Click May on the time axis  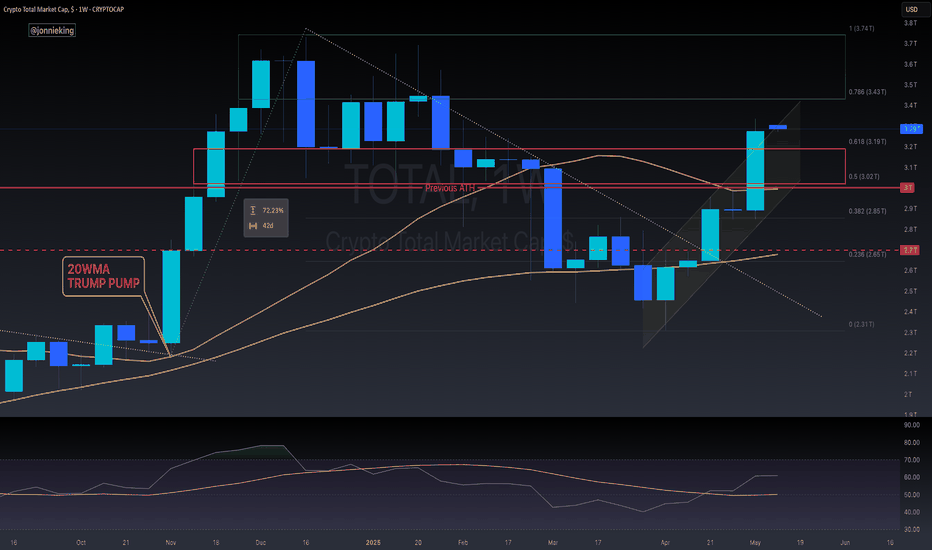pyautogui.click(x=755, y=543)
